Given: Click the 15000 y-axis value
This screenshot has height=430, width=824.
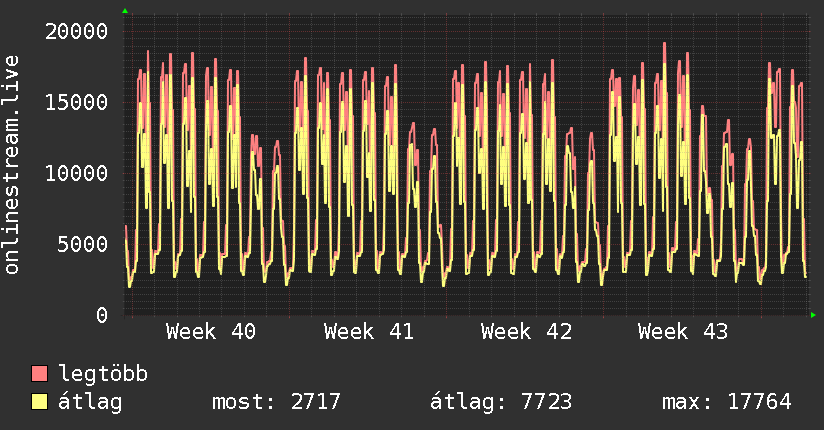Looking at the screenshot, I should [x=76, y=103].
